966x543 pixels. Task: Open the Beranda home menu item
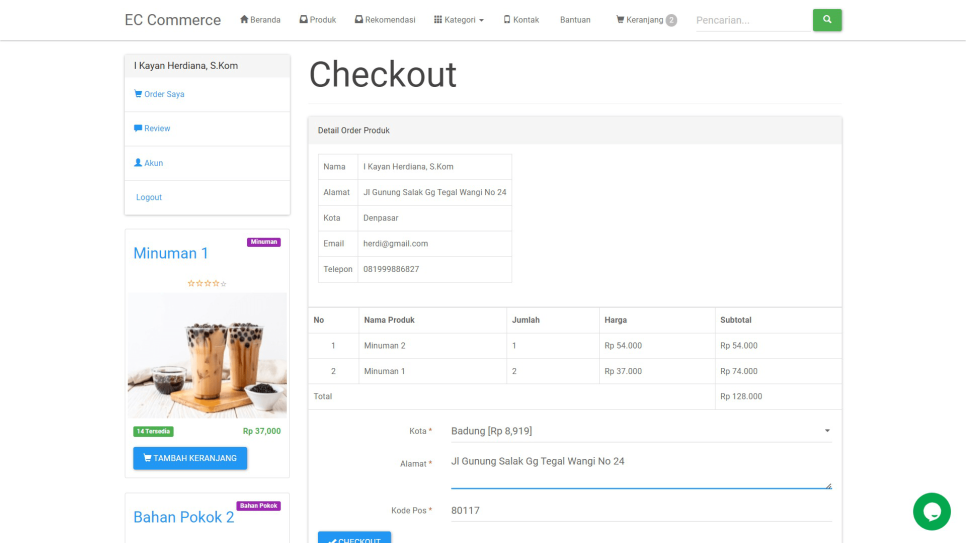[x=260, y=20]
